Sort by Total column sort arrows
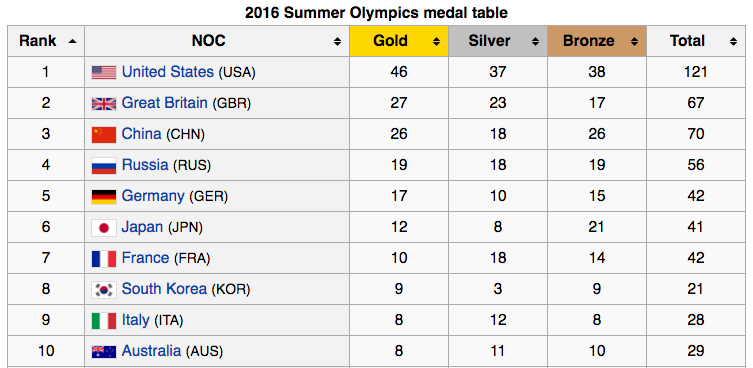Image resolution: width=753 pixels, height=368 pixels. 733,42
